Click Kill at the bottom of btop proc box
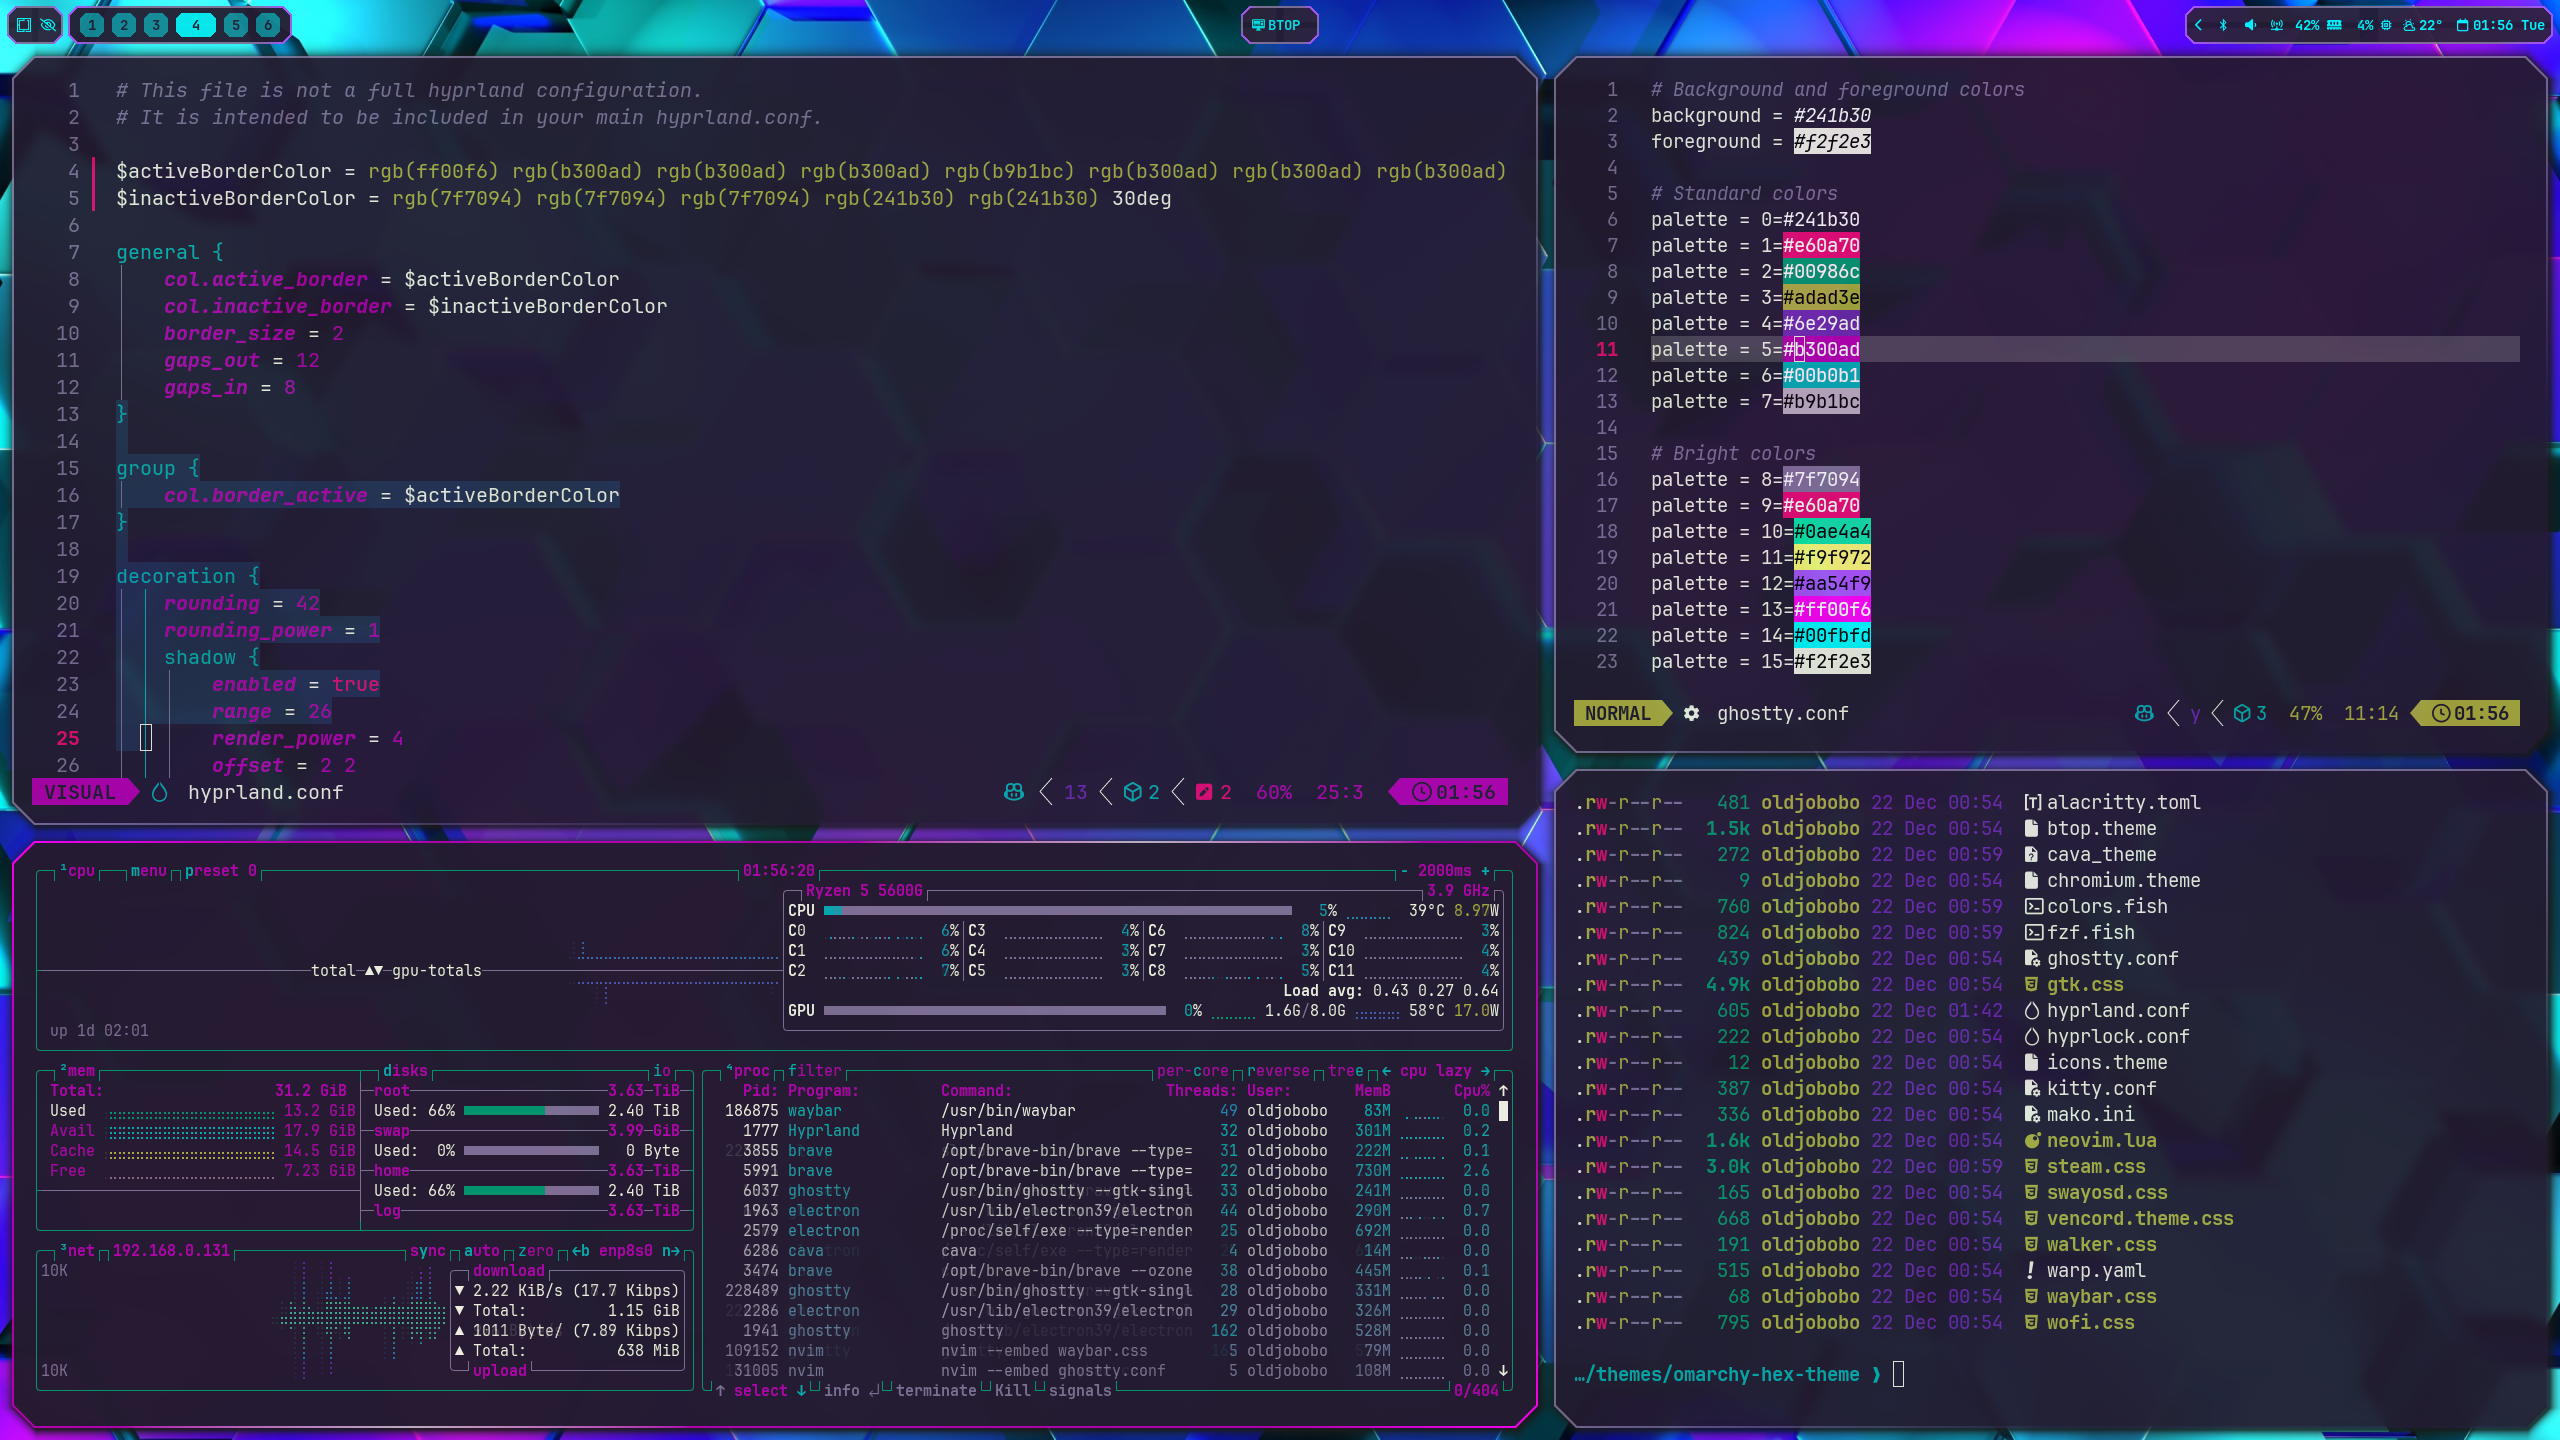2560x1440 pixels. pyautogui.click(x=1013, y=1391)
